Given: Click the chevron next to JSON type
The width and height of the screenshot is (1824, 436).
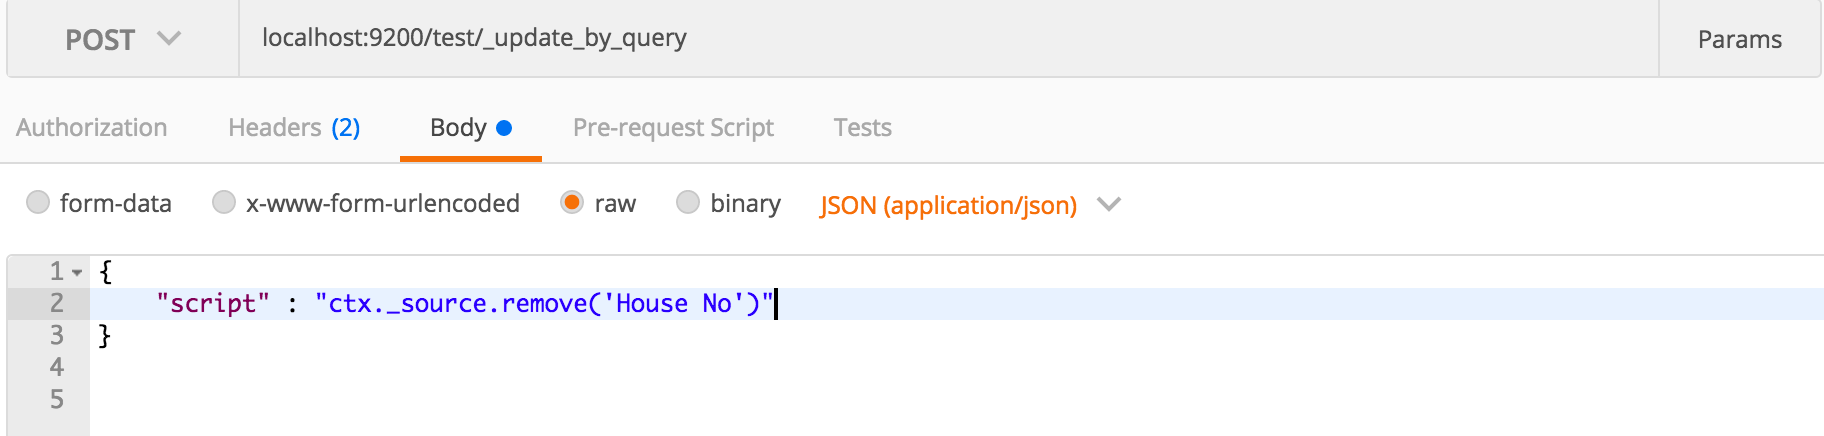Looking at the screenshot, I should pos(1108,204).
